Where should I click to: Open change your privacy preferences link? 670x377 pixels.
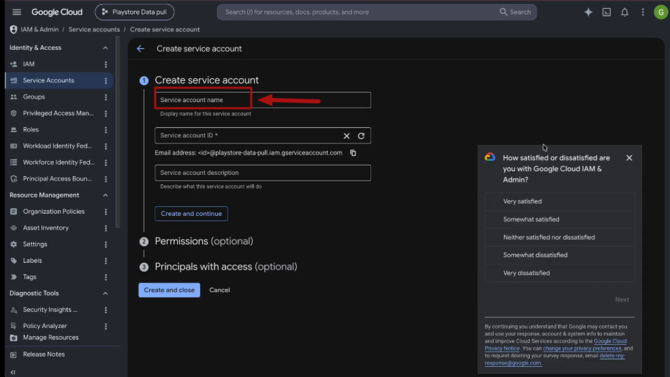tap(582, 348)
